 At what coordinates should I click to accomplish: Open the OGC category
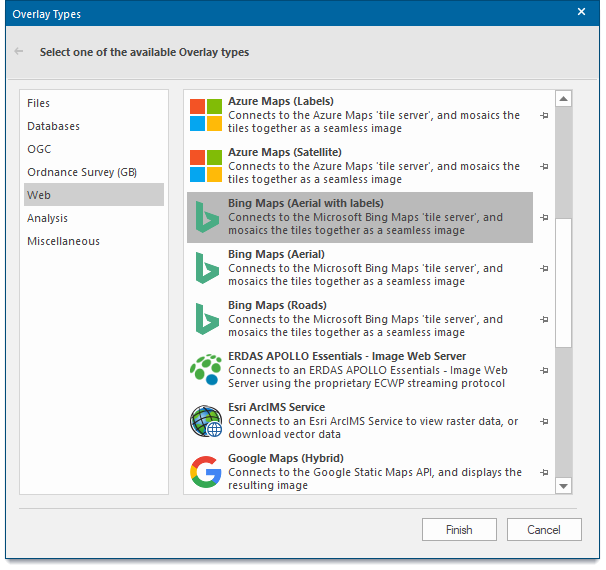(94, 149)
